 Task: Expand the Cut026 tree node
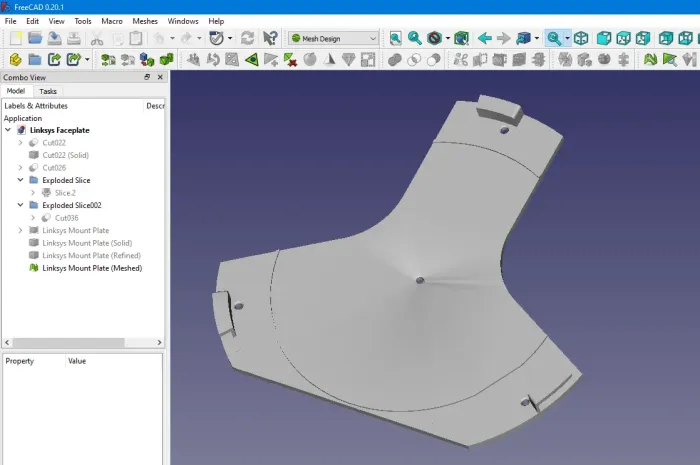pos(20,167)
